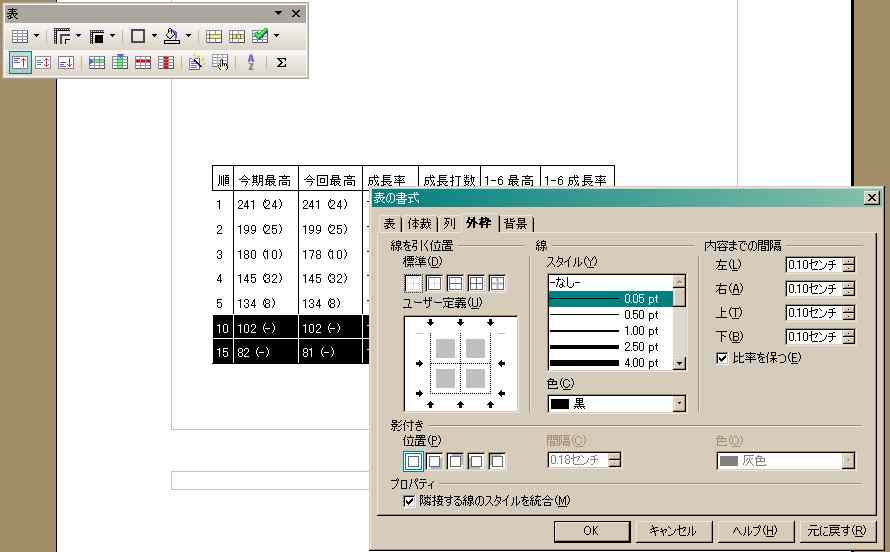Select the insert column icon
The width and height of the screenshot is (890, 552).
[120, 62]
